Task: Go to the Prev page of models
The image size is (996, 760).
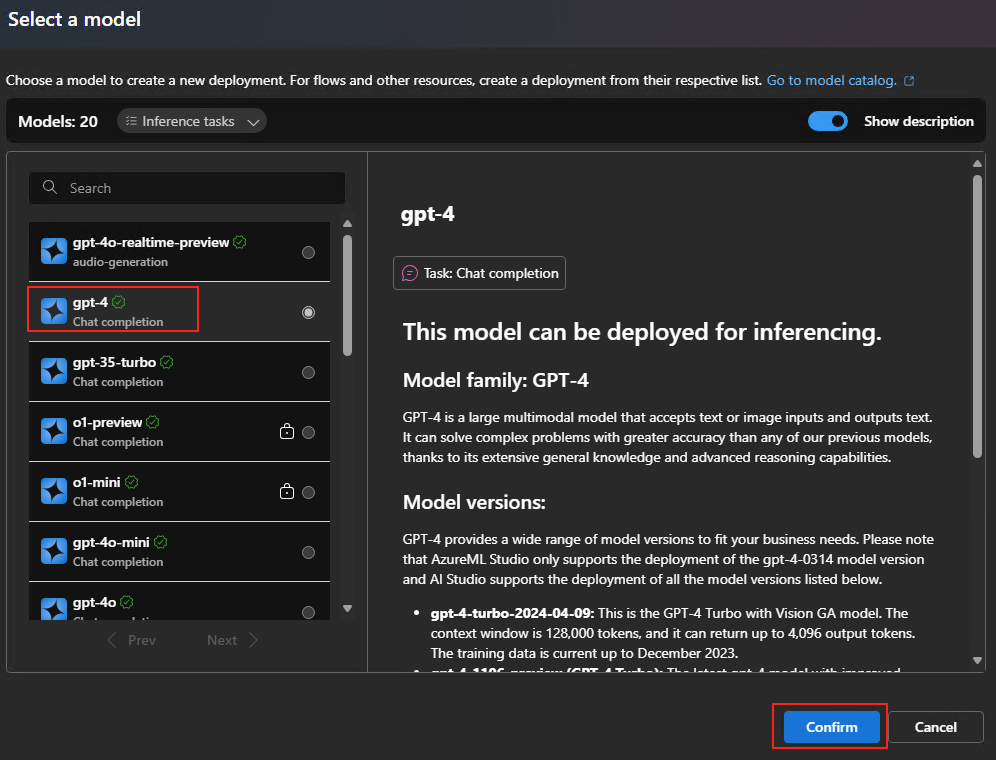Action: 131,640
